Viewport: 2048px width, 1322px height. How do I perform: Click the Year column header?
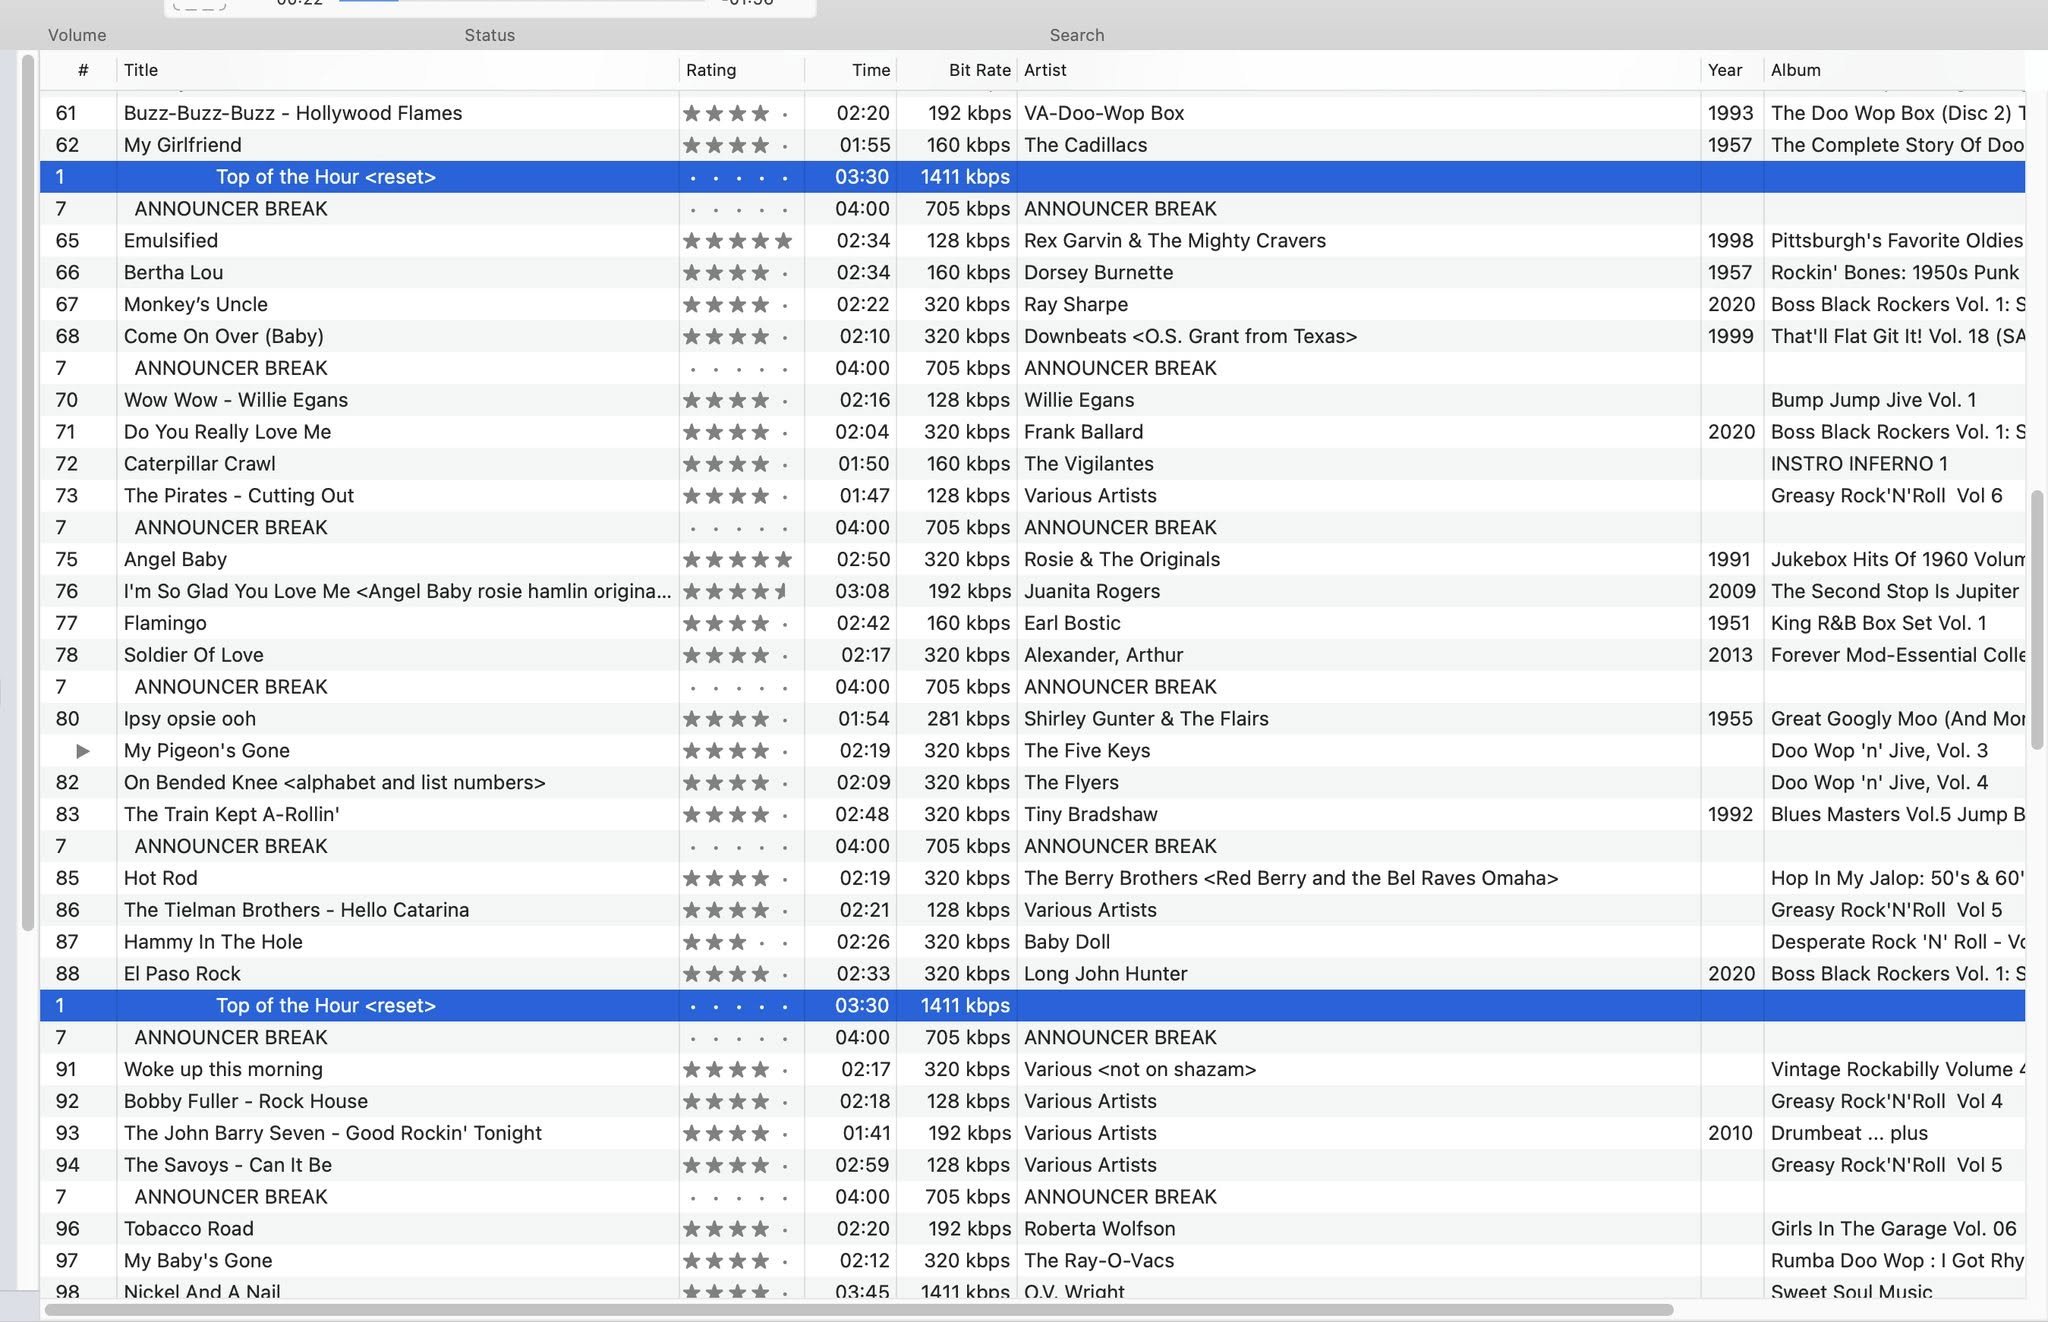coord(1731,70)
